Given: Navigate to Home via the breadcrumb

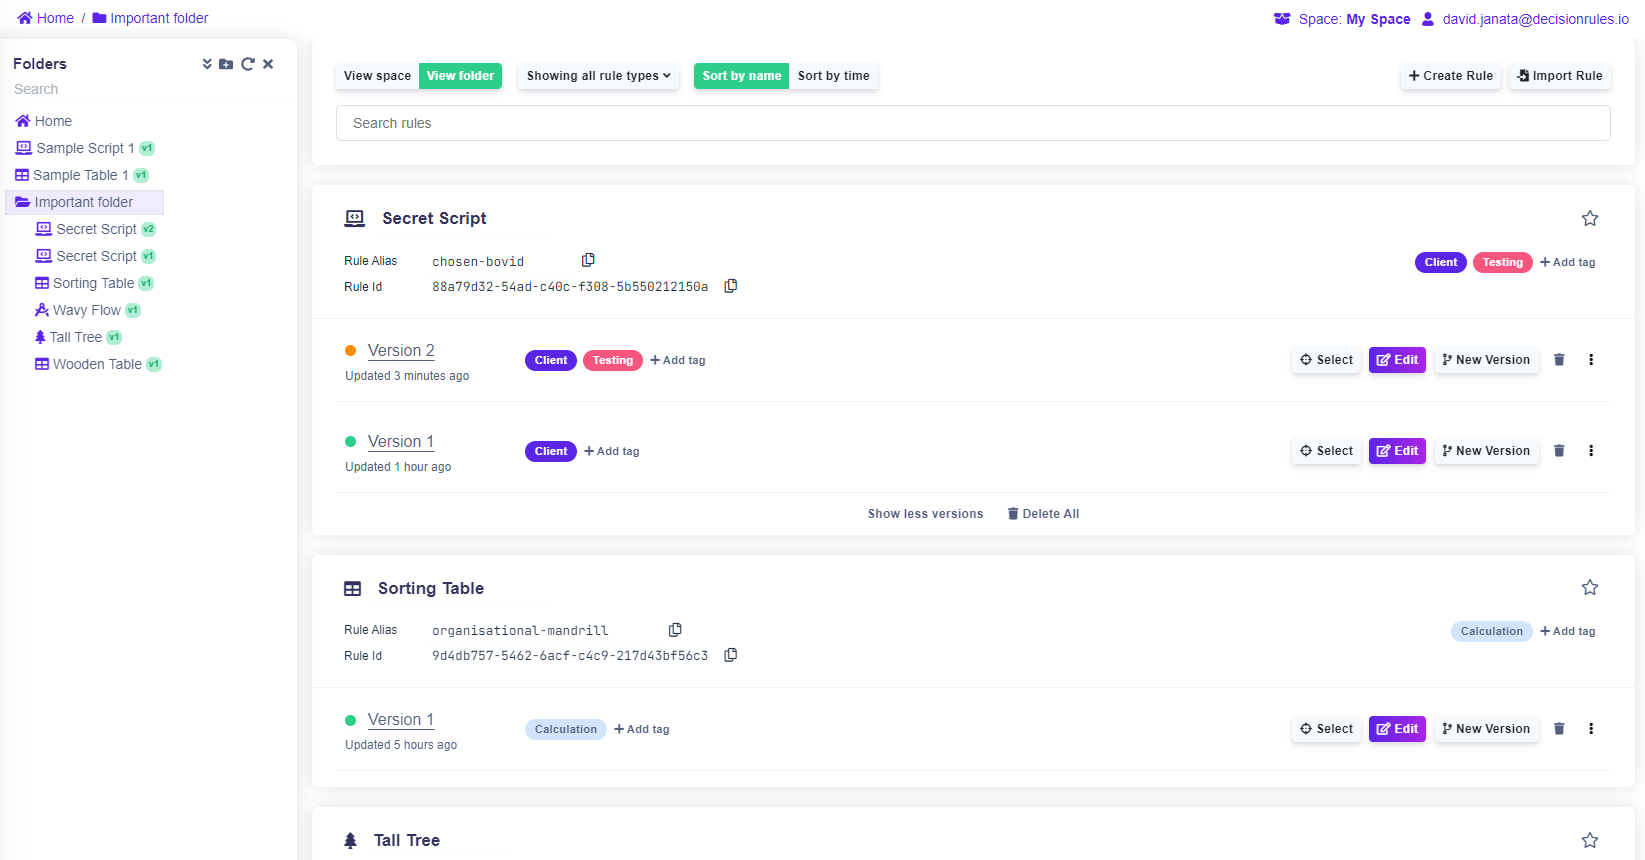Looking at the screenshot, I should pyautogui.click(x=46, y=18).
